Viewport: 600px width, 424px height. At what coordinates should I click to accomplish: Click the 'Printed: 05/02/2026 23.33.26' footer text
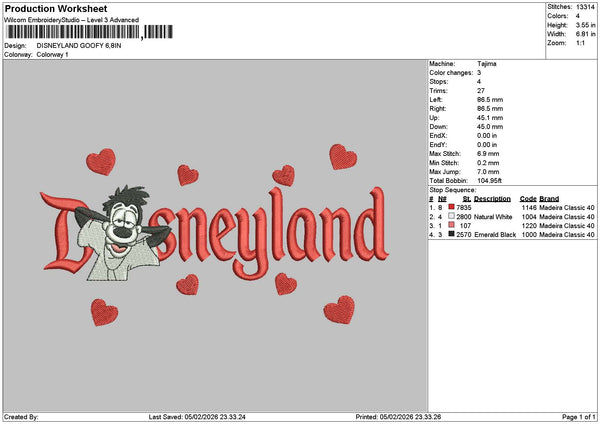tap(398, 417)
